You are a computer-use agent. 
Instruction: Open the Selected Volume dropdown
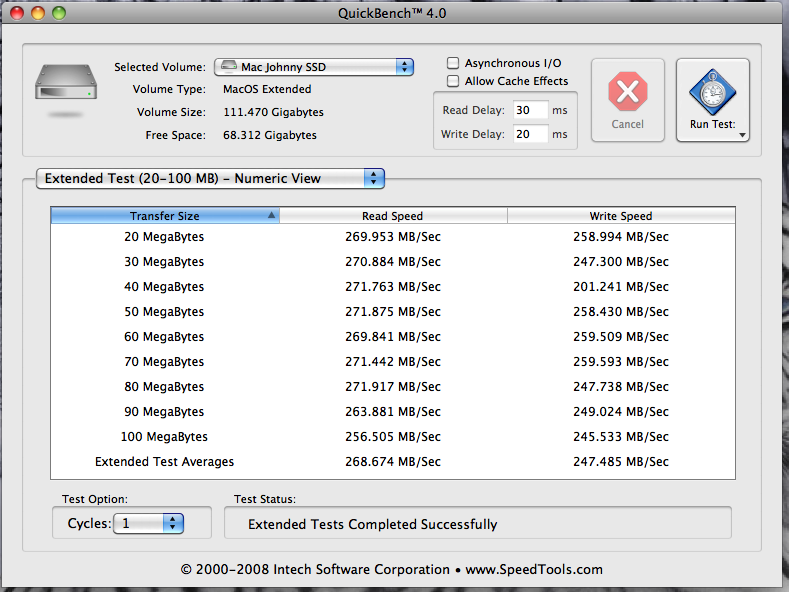314,67
